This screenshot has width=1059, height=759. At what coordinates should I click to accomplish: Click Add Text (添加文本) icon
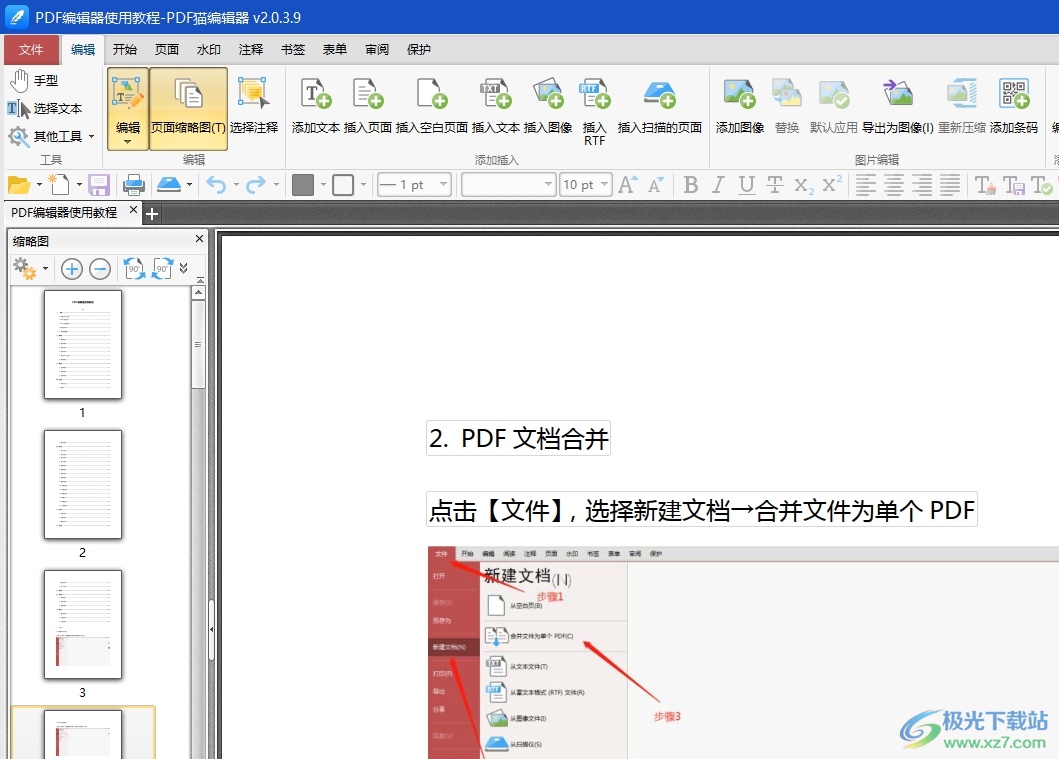pyautogui.click(x=315, y=105)
